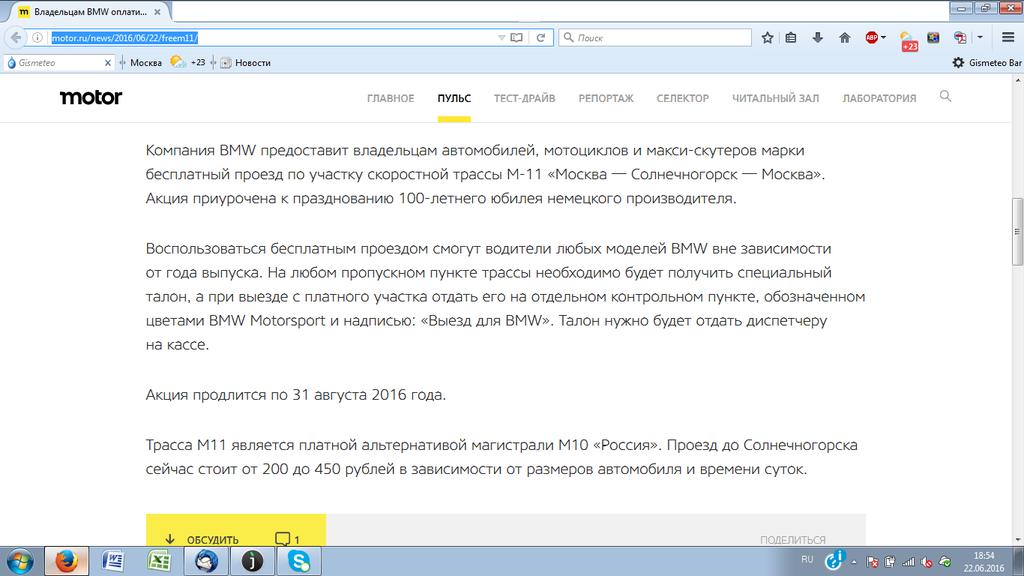Show the bookmarks list icon
The height and width of the screenshot is (576, 1024).
pos(792,38)
